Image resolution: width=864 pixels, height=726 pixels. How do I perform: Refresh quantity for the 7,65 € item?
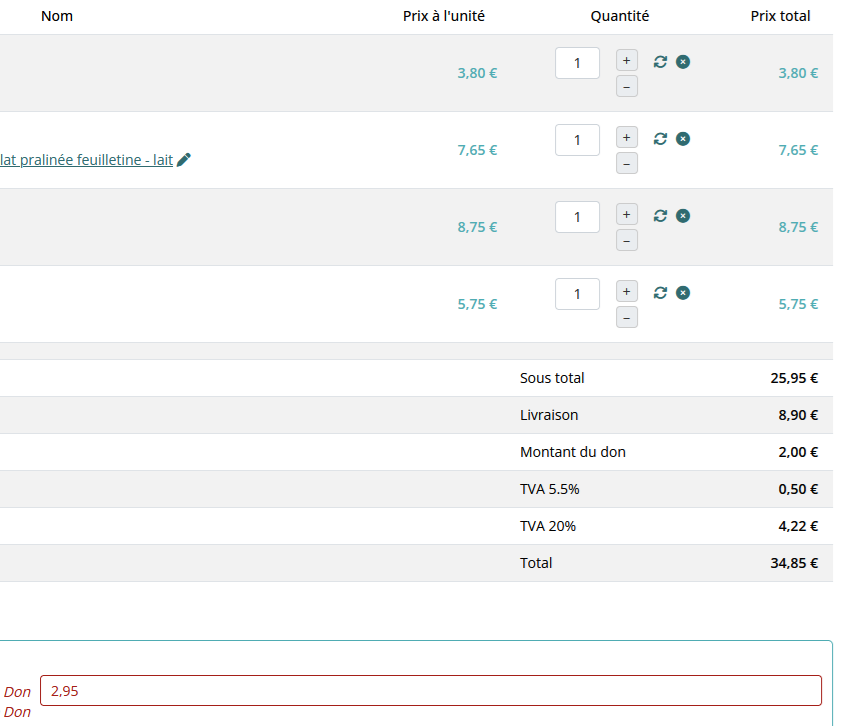(660, 139)
